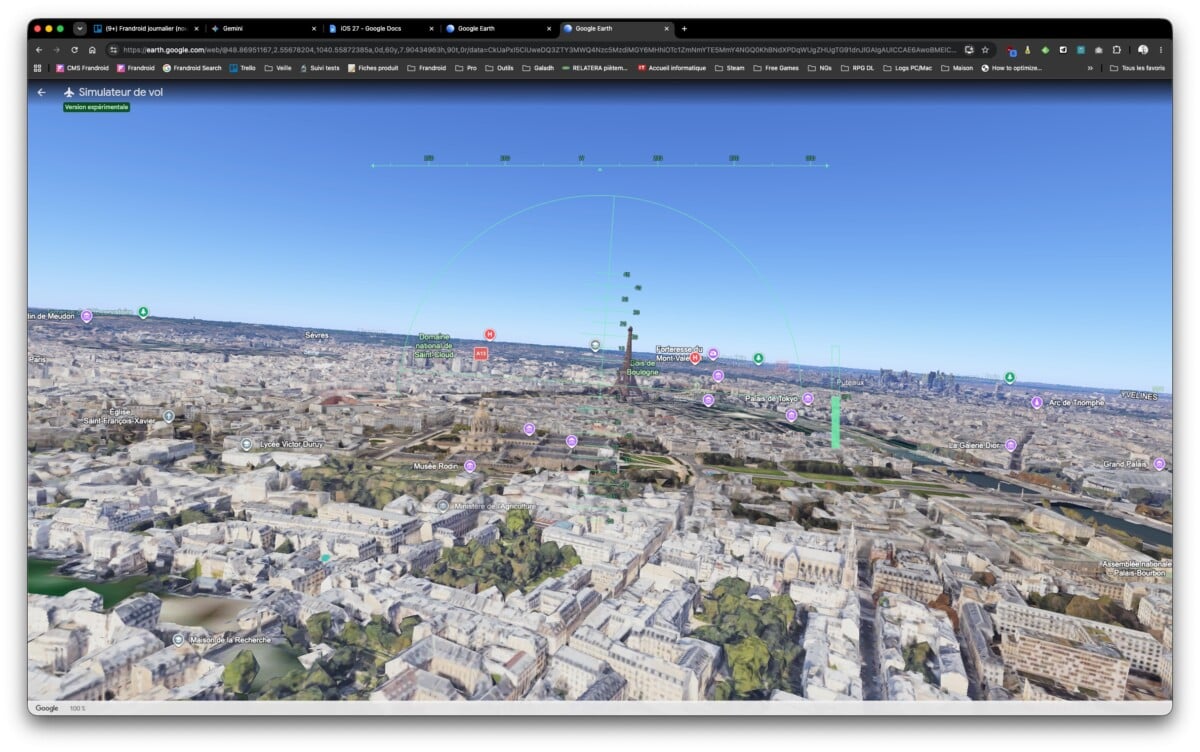Open the Chrome three-dot menu
The height and width of the screenshot is (752, 1200).
pos(1161,49)
